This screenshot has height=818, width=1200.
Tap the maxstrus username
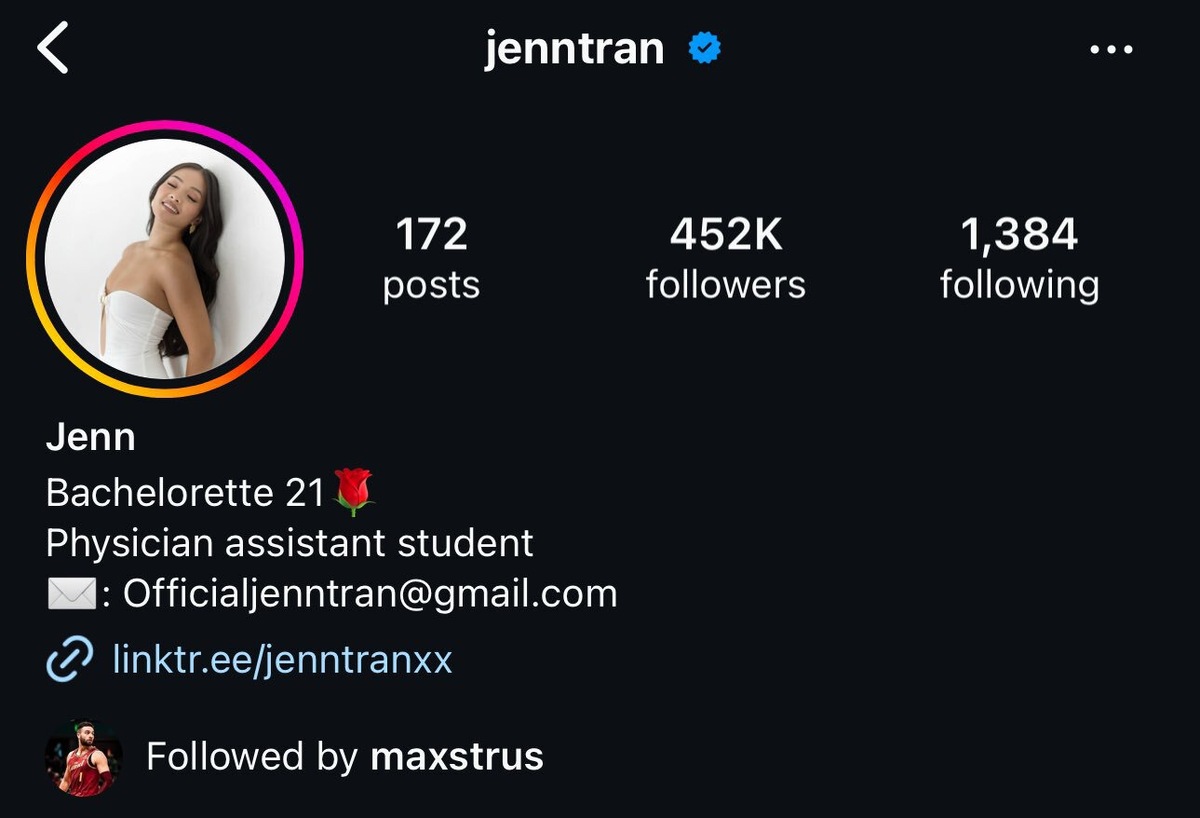(x=457, y=756)
